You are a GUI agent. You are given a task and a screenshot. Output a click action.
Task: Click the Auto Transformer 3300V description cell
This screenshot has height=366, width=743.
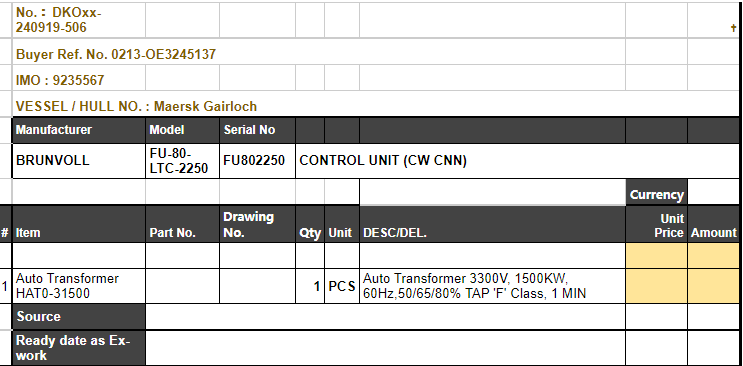(492, 286)
